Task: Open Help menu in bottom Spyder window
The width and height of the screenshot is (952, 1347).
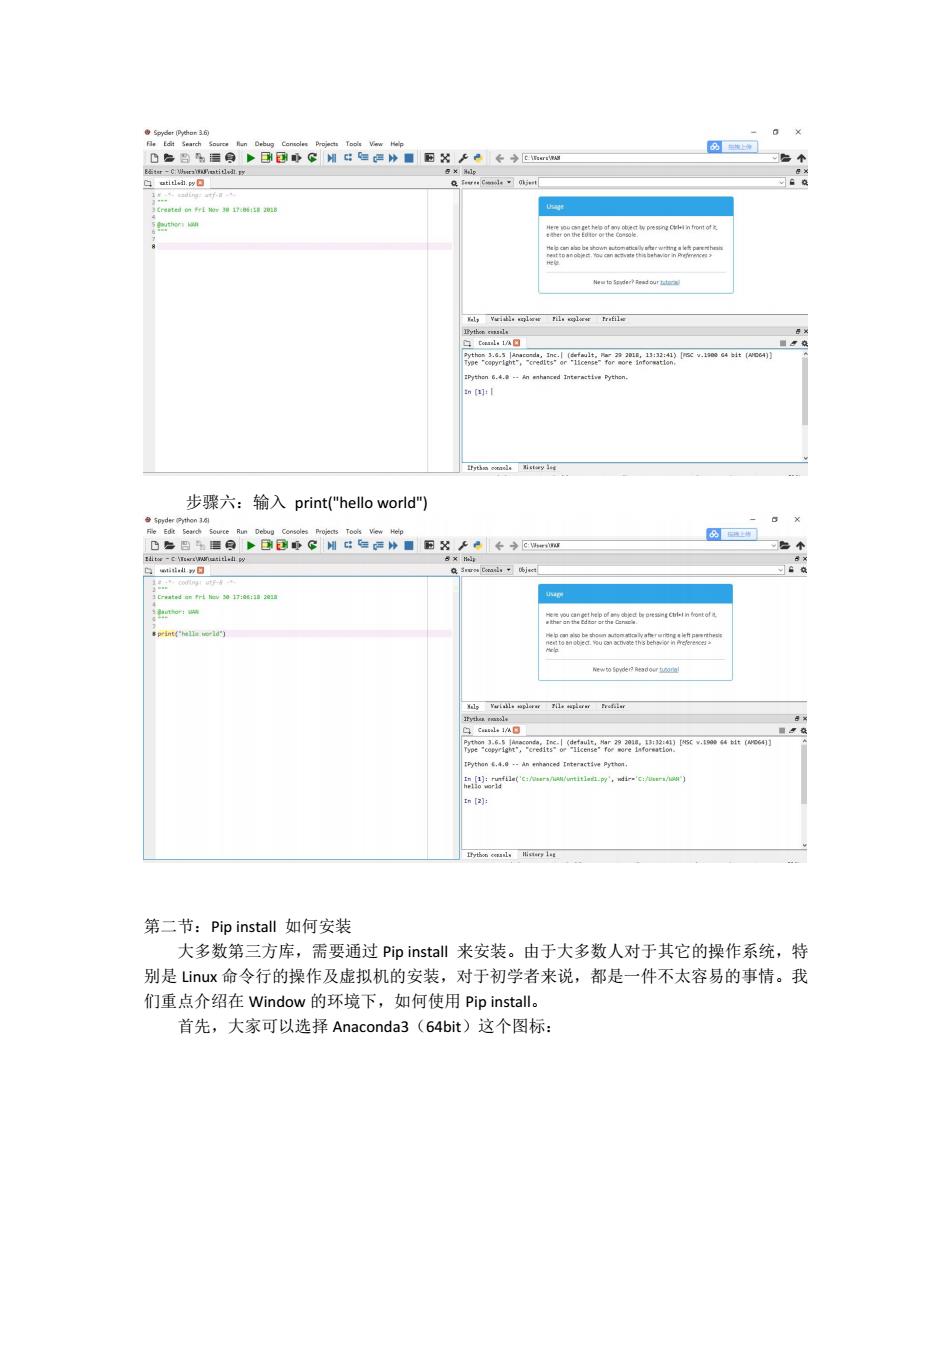Action: tap(397, 531)
